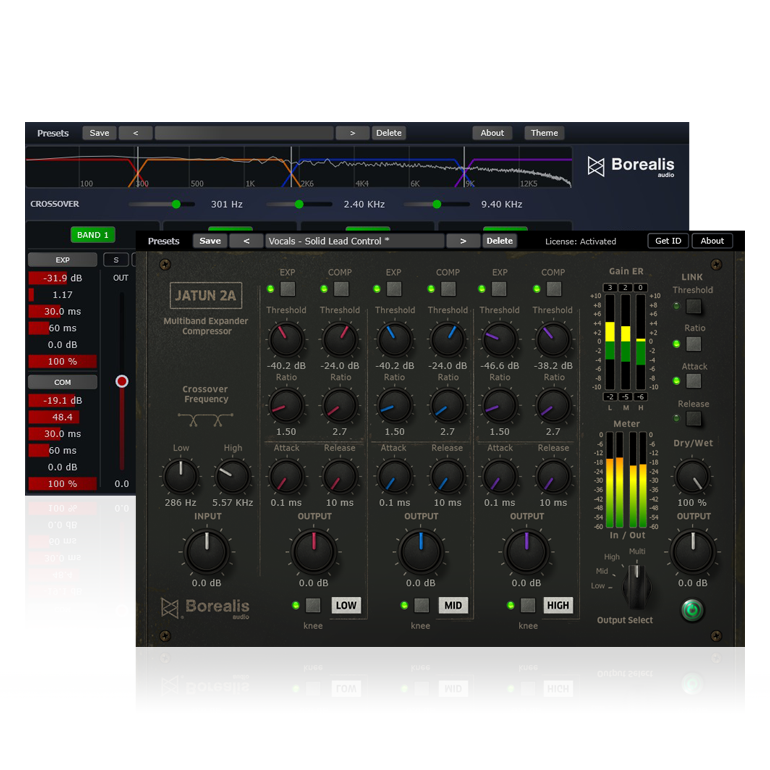Click the Low band COMP Ratio knob
Image resolution: width=770 pixels, height=770 pixels.
340,406
